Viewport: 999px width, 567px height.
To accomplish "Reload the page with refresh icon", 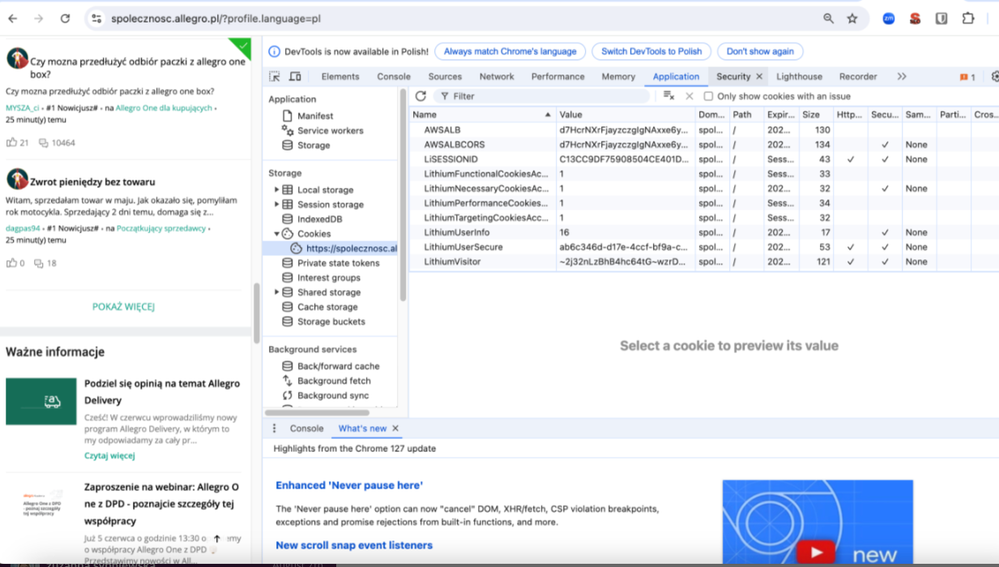I will click(x=65, y=18).
